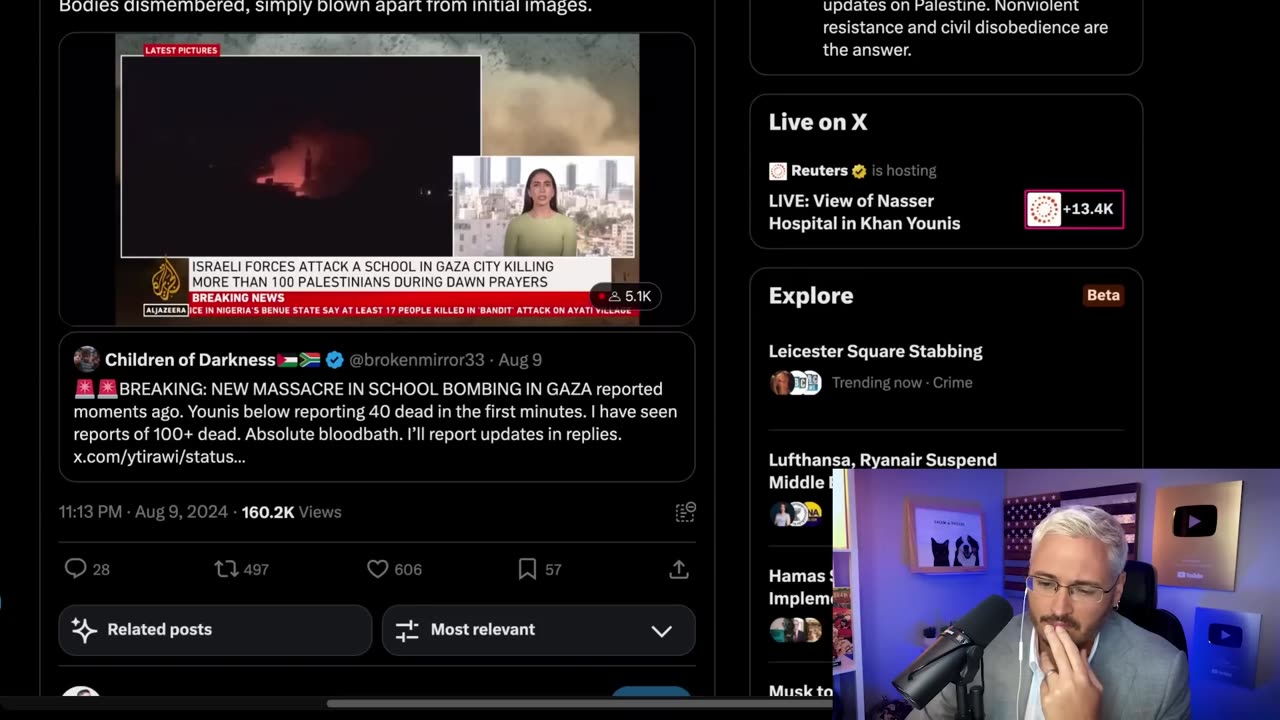
Task: Join the +13.4K listeners live badge
Action: click(1074, 209)
